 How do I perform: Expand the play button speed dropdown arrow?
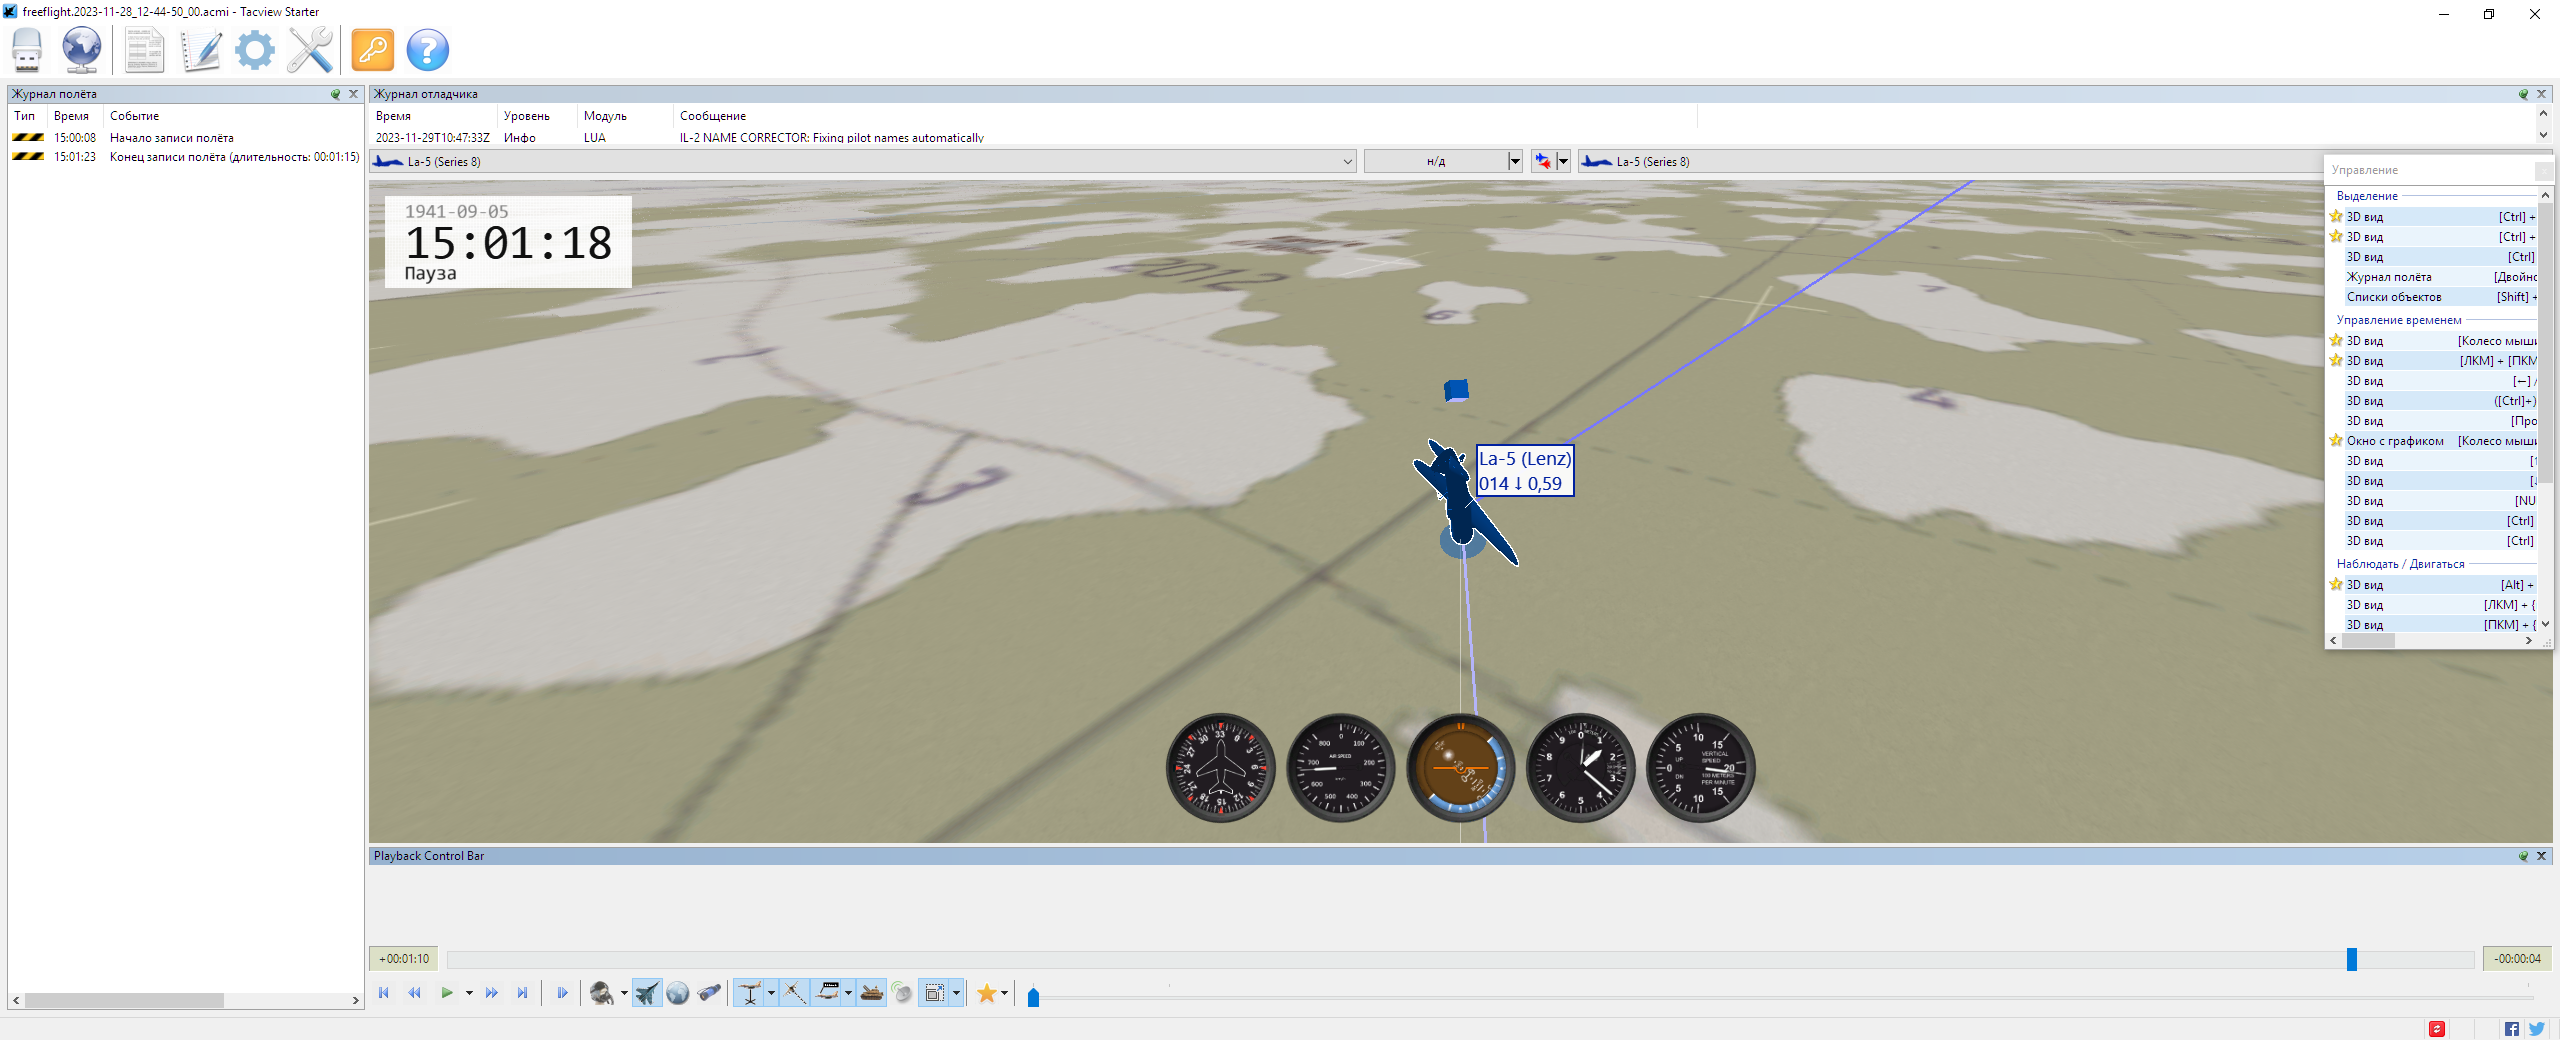469,993
